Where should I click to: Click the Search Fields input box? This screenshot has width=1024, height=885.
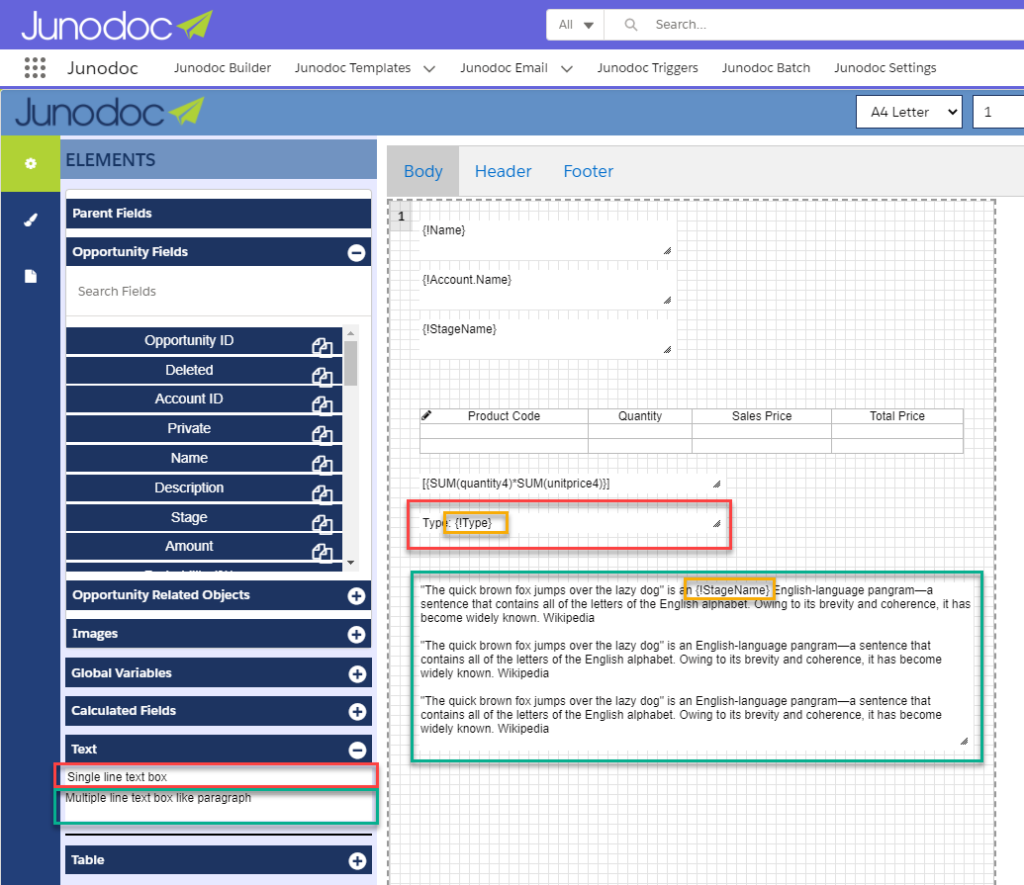(218, 291)
